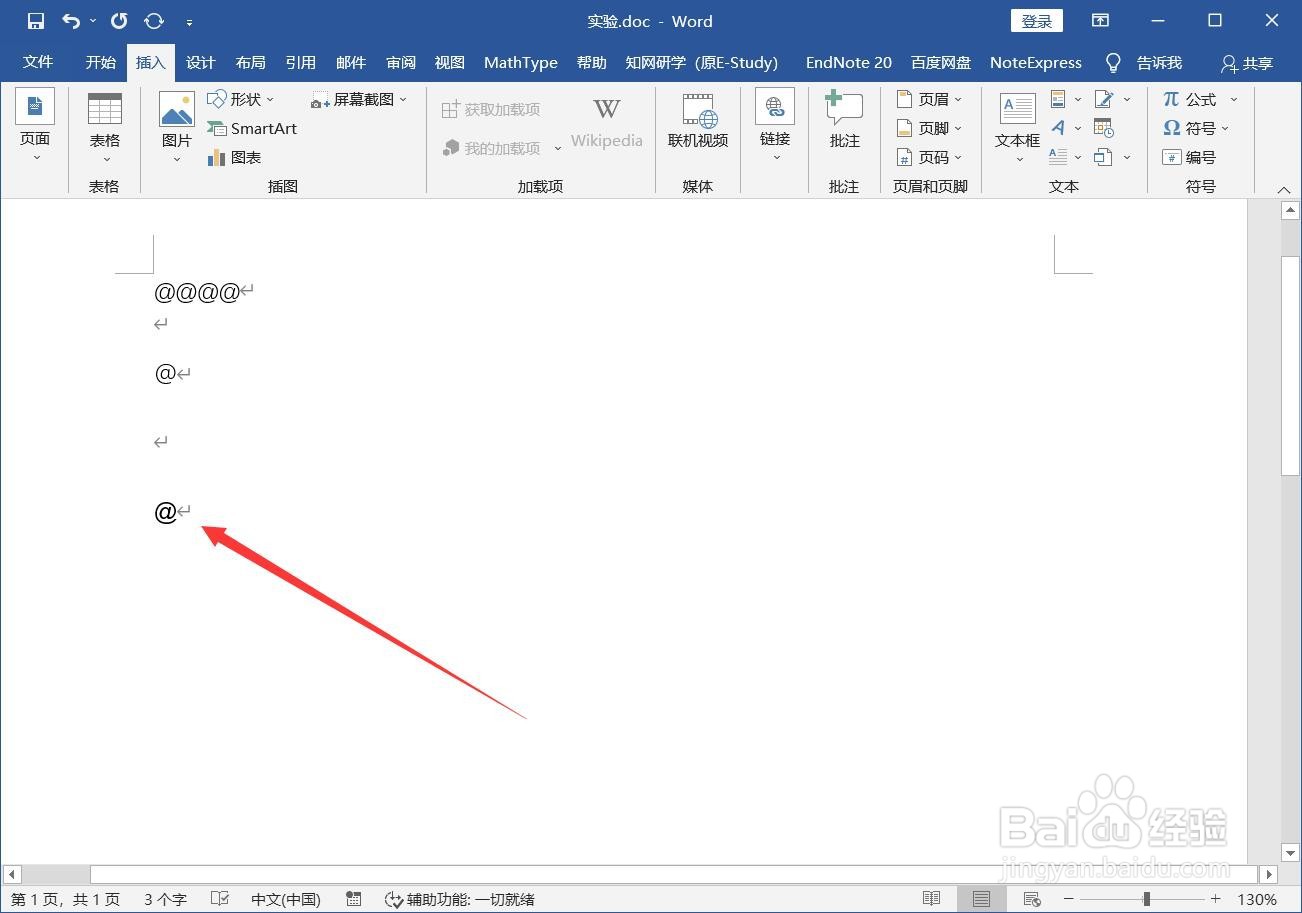Insert an object icon
Image resolution: width=1302 pixels, height=913 pixels.
click(1112, 157)
